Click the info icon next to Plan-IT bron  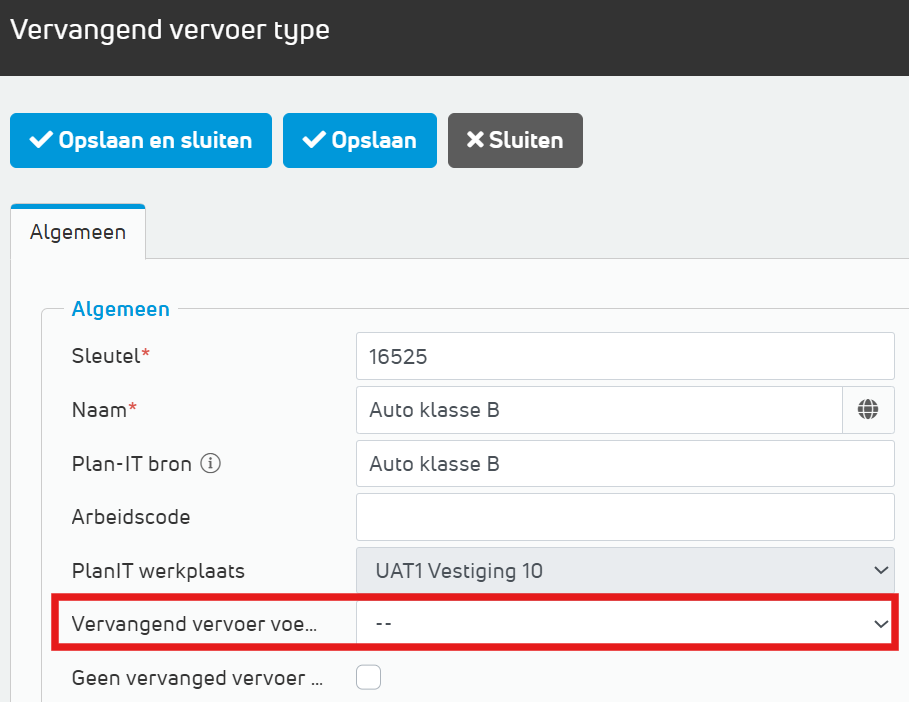point(210,464)
